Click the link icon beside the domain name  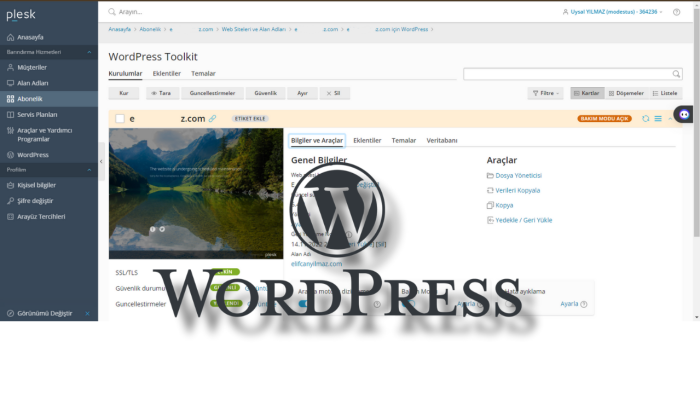point(212,118)
